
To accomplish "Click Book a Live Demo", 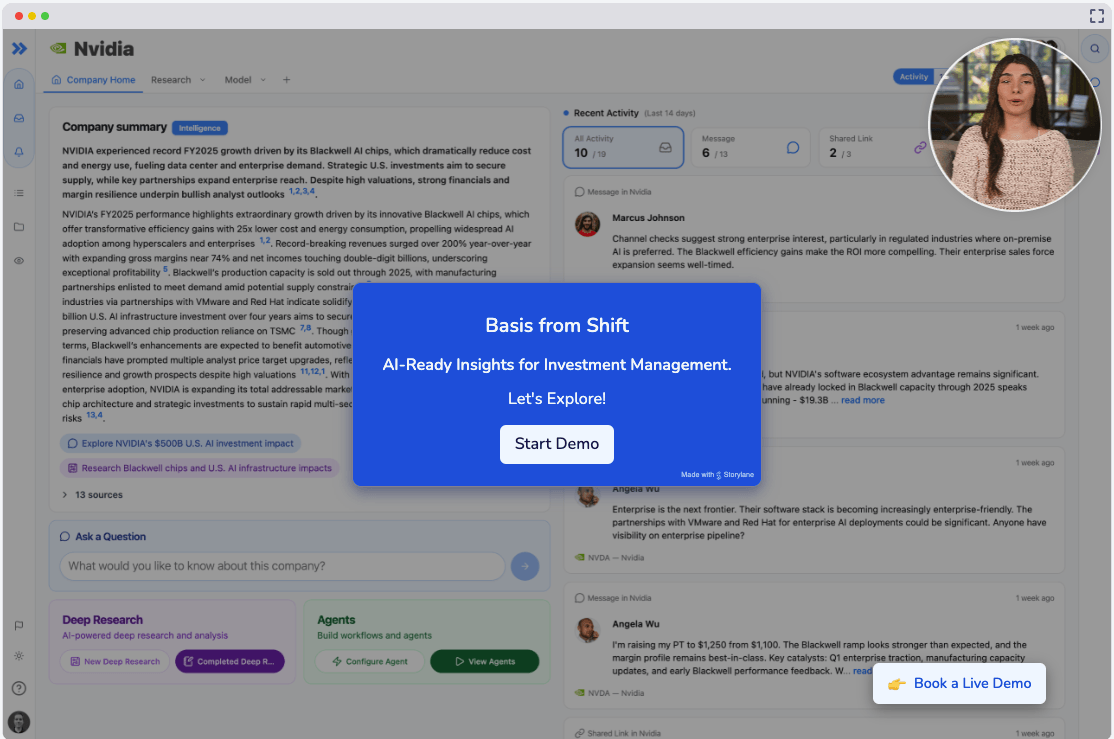I will pyautogui.click(x=959, y=683).
